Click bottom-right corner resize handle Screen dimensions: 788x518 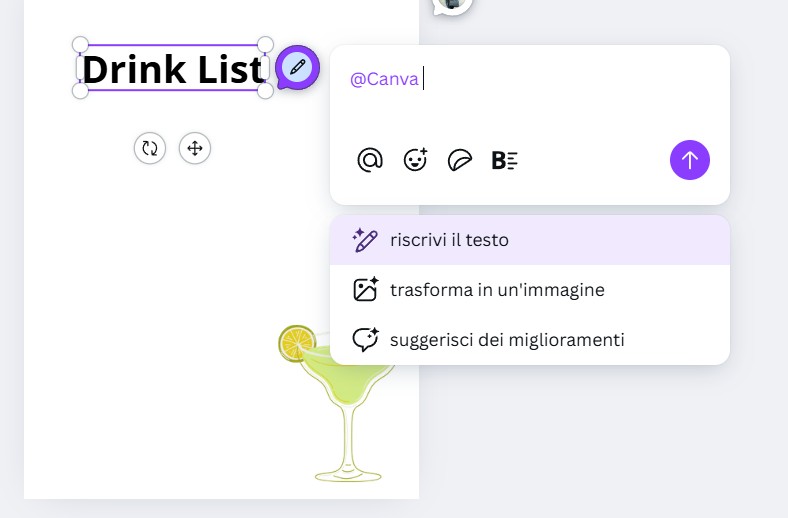[x=265, y=91]
